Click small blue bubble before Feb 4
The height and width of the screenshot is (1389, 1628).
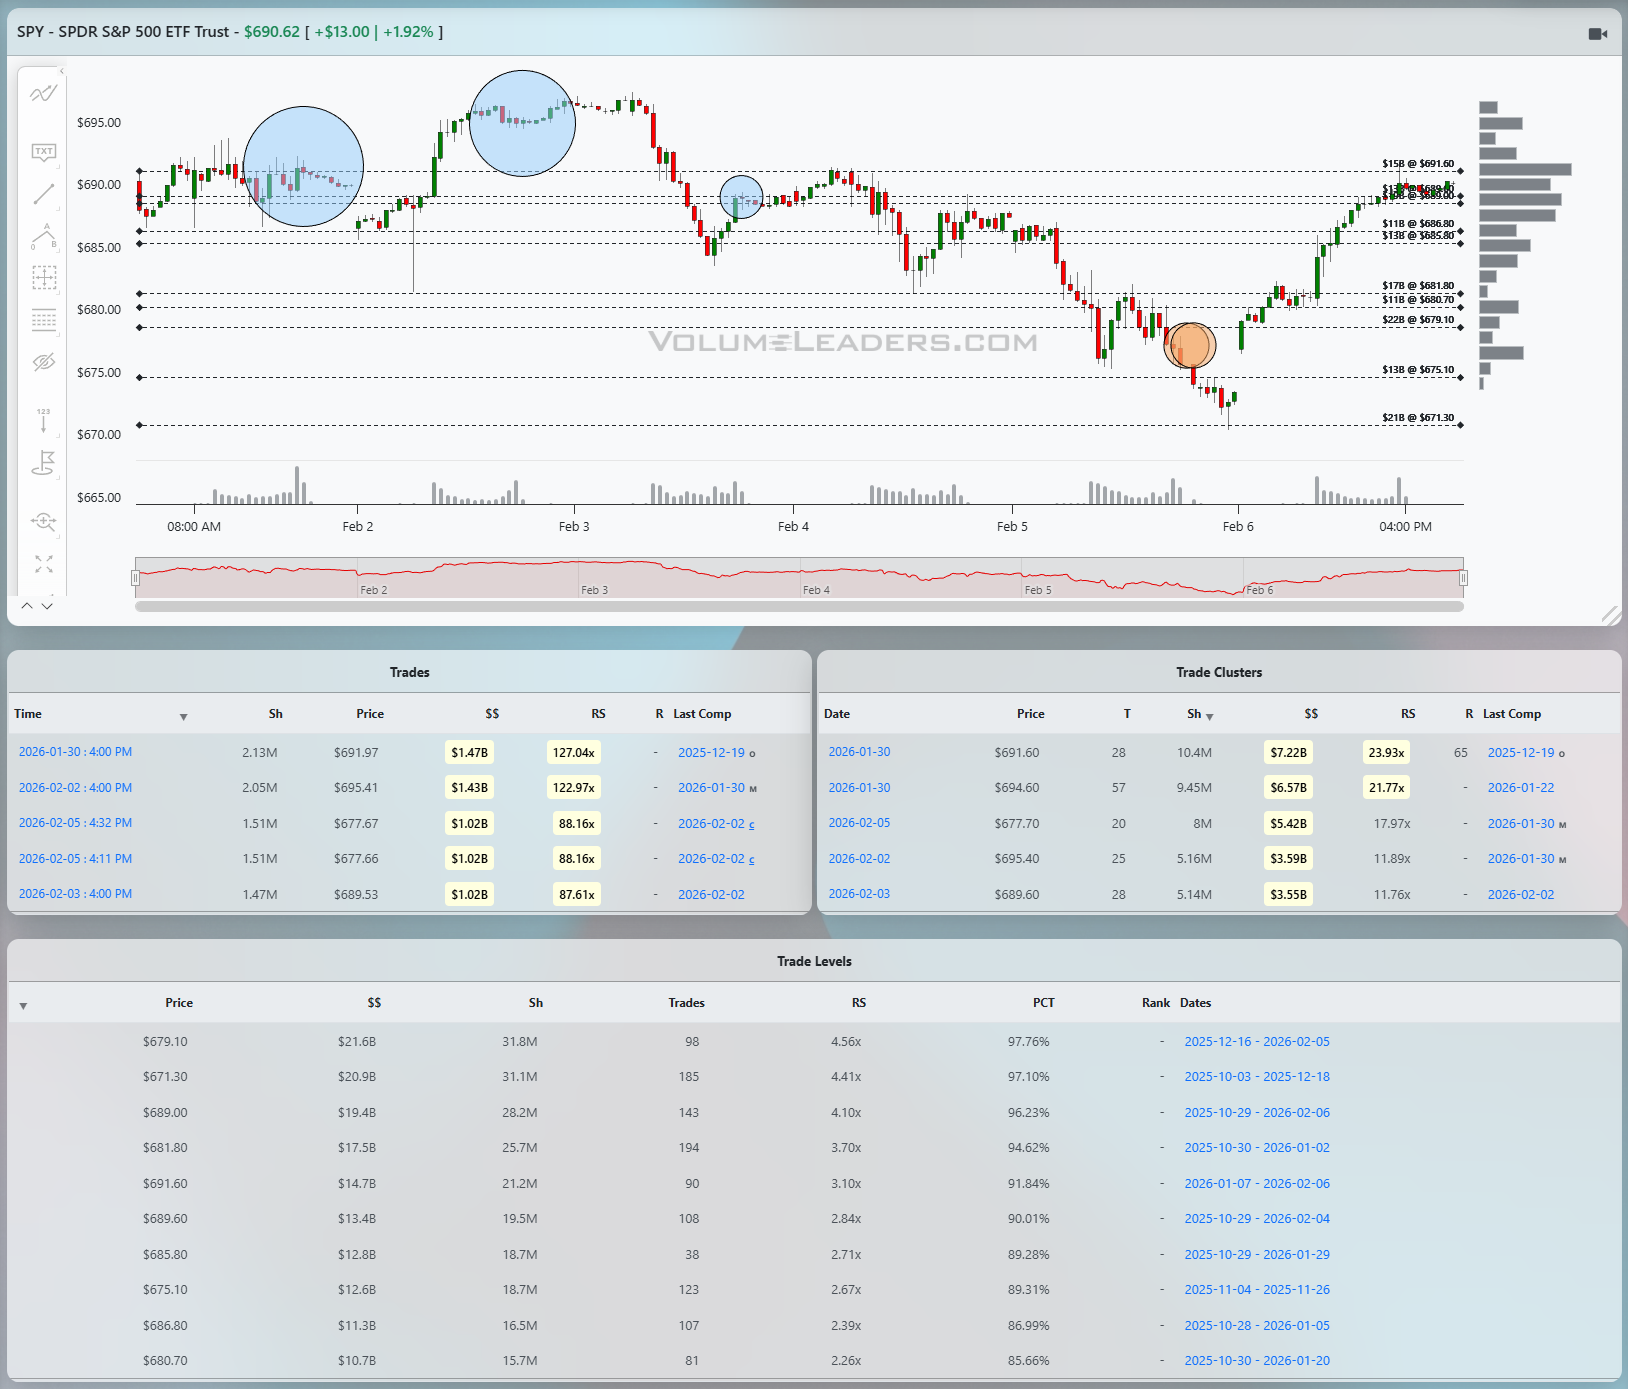[741, 197]
